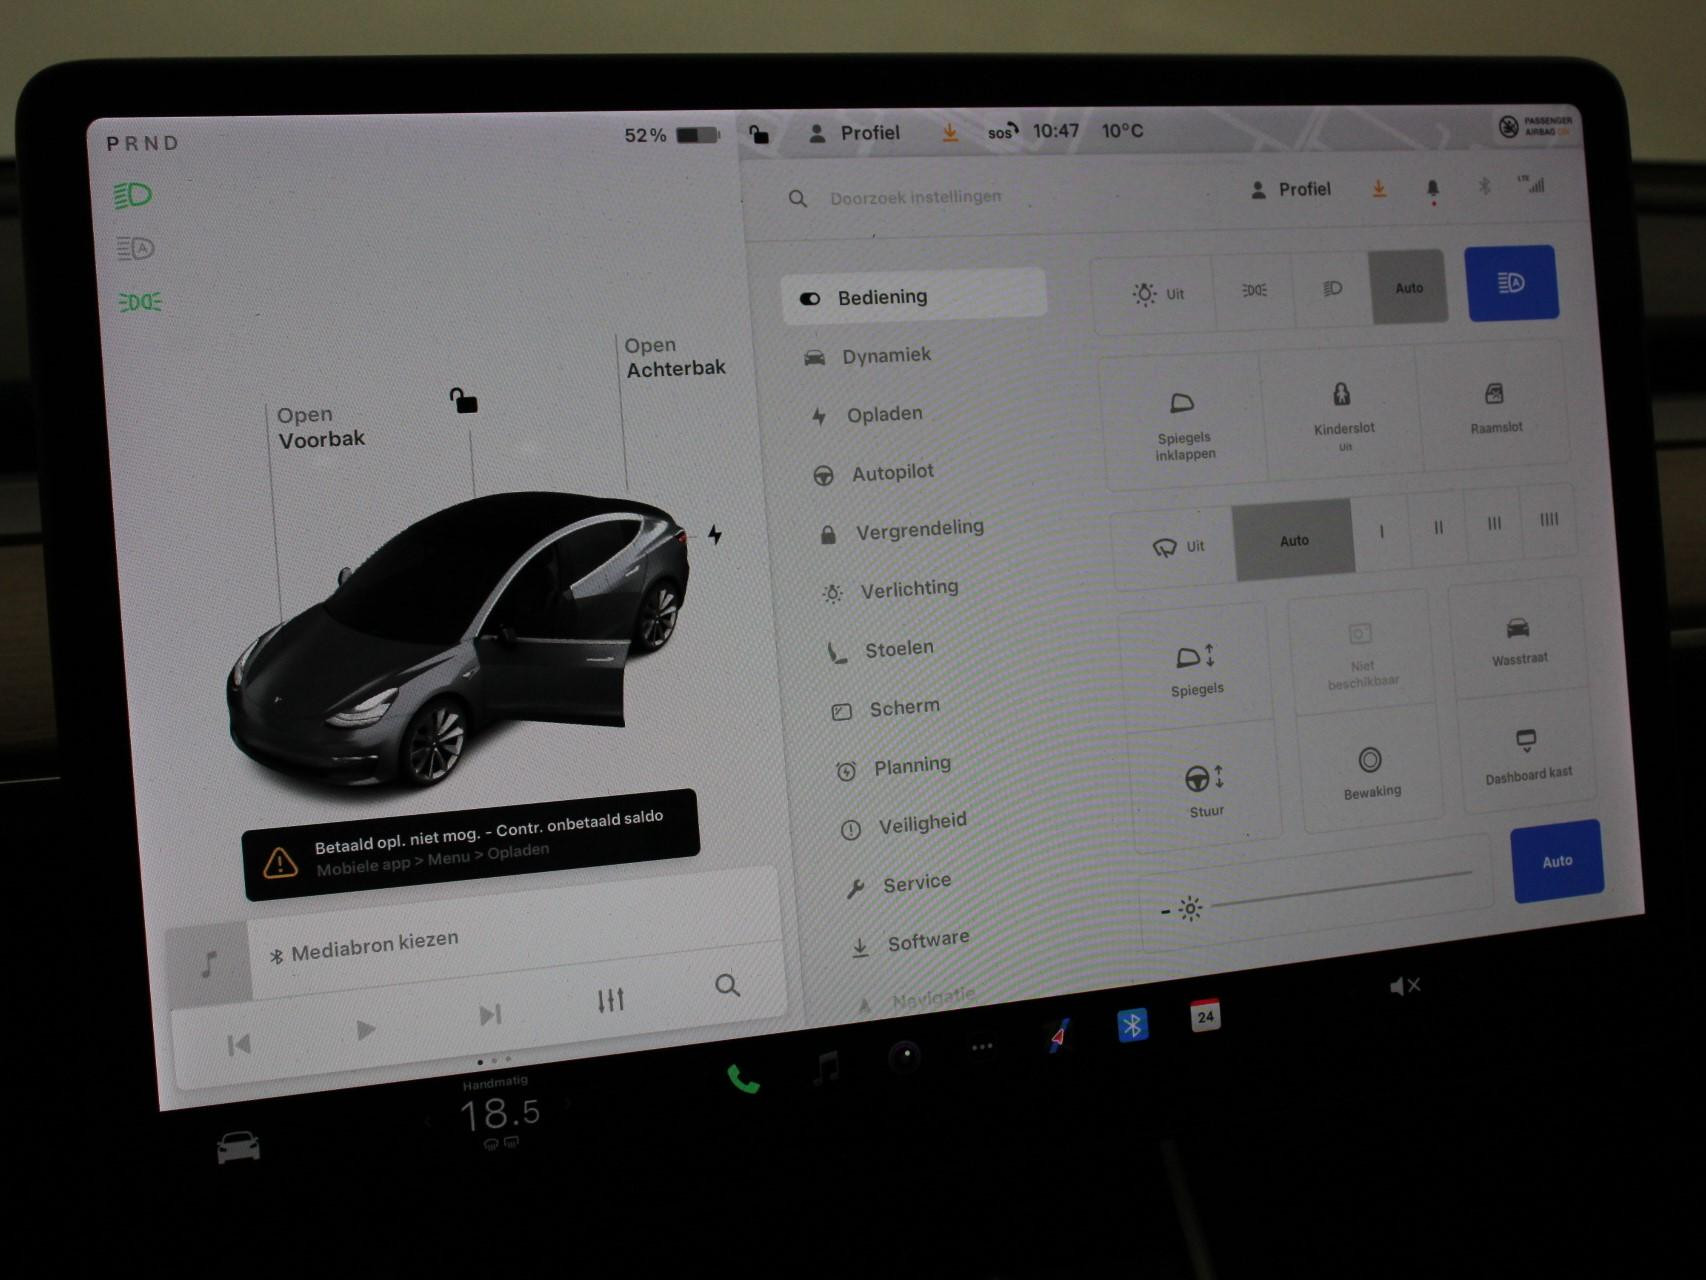Set headlights to Auto
1706x1280 pixels.
[1409, 287]
